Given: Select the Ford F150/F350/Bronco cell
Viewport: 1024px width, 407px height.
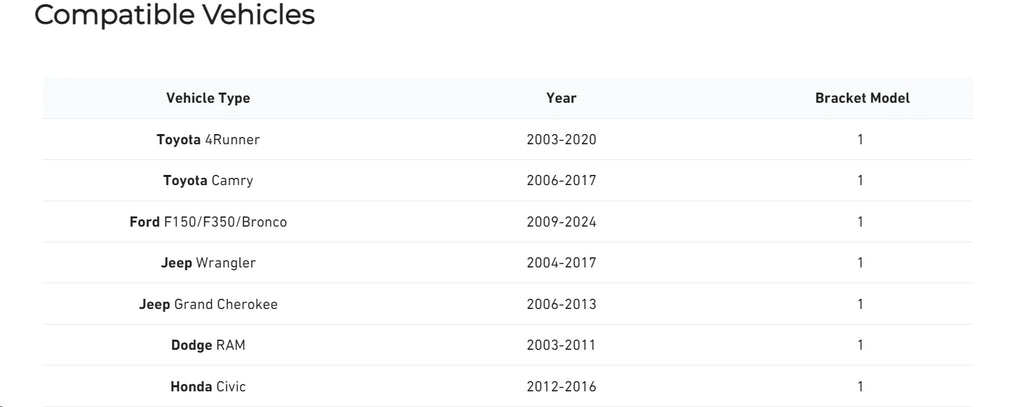Looking at the screenshot, I should (208, 221).
